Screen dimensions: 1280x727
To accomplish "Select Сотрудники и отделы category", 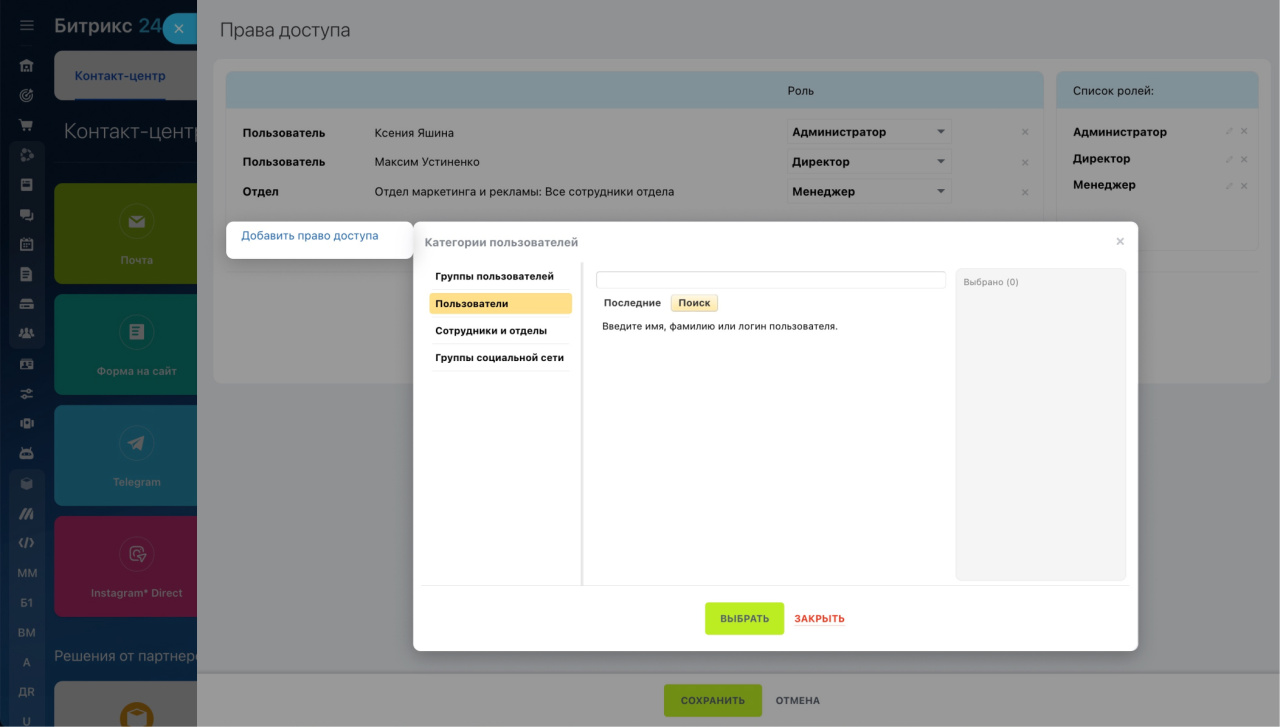I will [500, 330].
